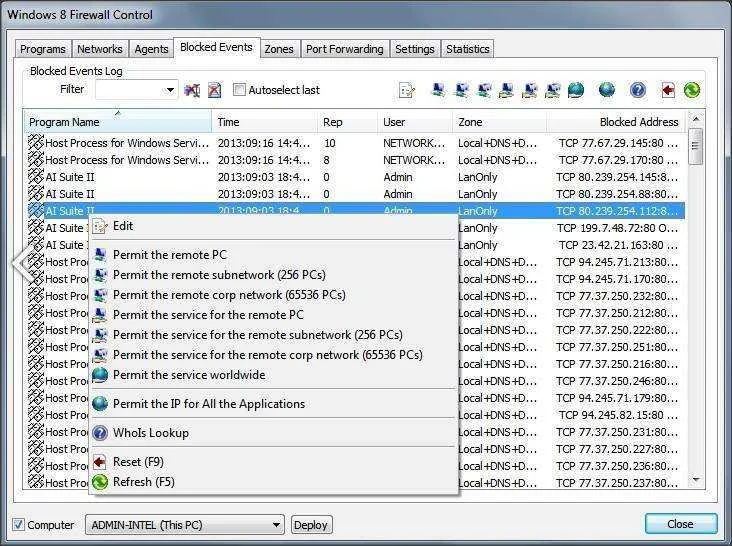Choose Refresh (F5) from the context menu
The width and height of the screenshot is (732, 546).
[273, 482]
